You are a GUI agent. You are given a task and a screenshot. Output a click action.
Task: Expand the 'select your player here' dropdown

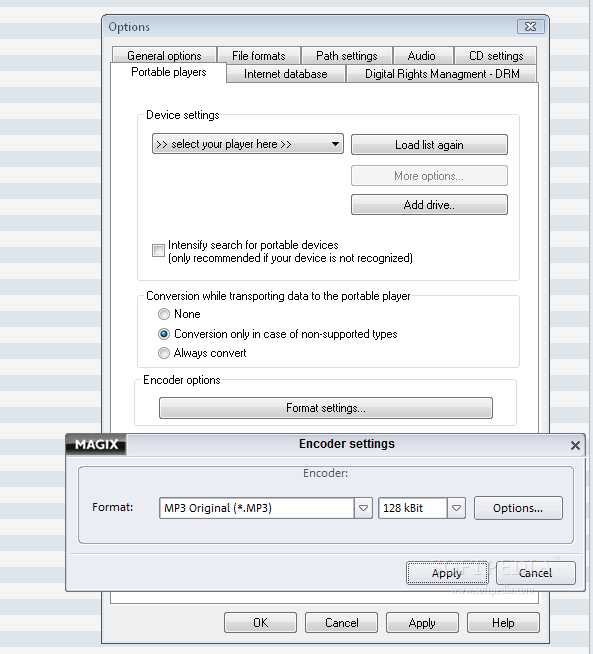[x=248, y=144]
